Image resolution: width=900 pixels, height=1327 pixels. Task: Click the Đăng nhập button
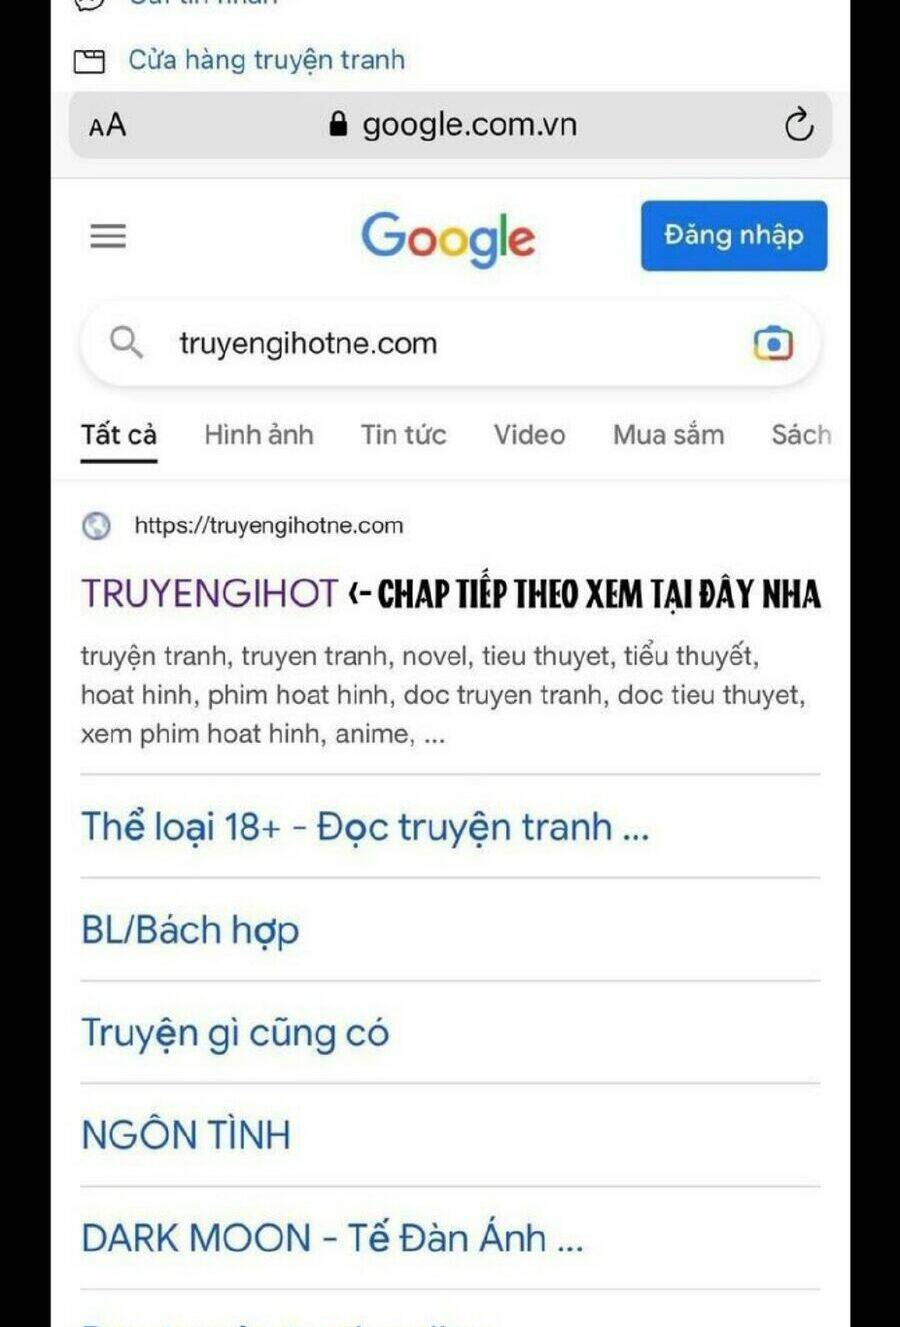point(734,236)
